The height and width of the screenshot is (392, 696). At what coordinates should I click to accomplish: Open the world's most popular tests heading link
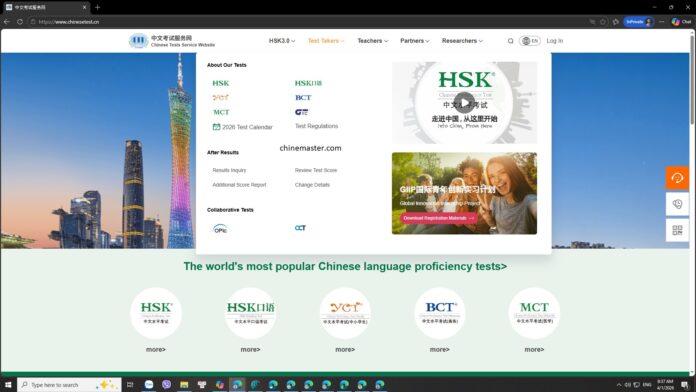point(345,266)
